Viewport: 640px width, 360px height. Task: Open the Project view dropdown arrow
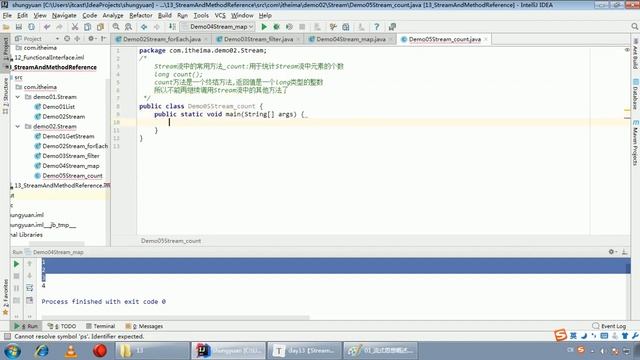(x=57, y=39)
